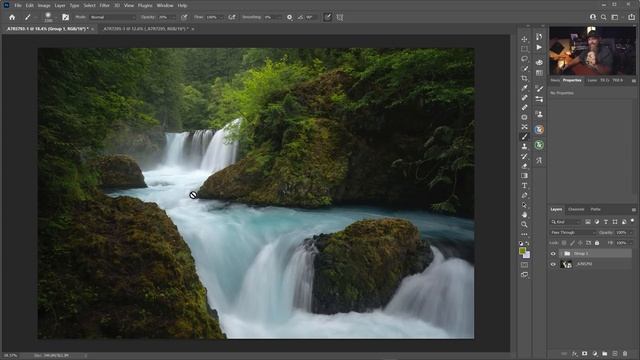Hide the bottom image layer
This screenshot has width=640, height=360.
pyautogui.click(x=553, y=264)
